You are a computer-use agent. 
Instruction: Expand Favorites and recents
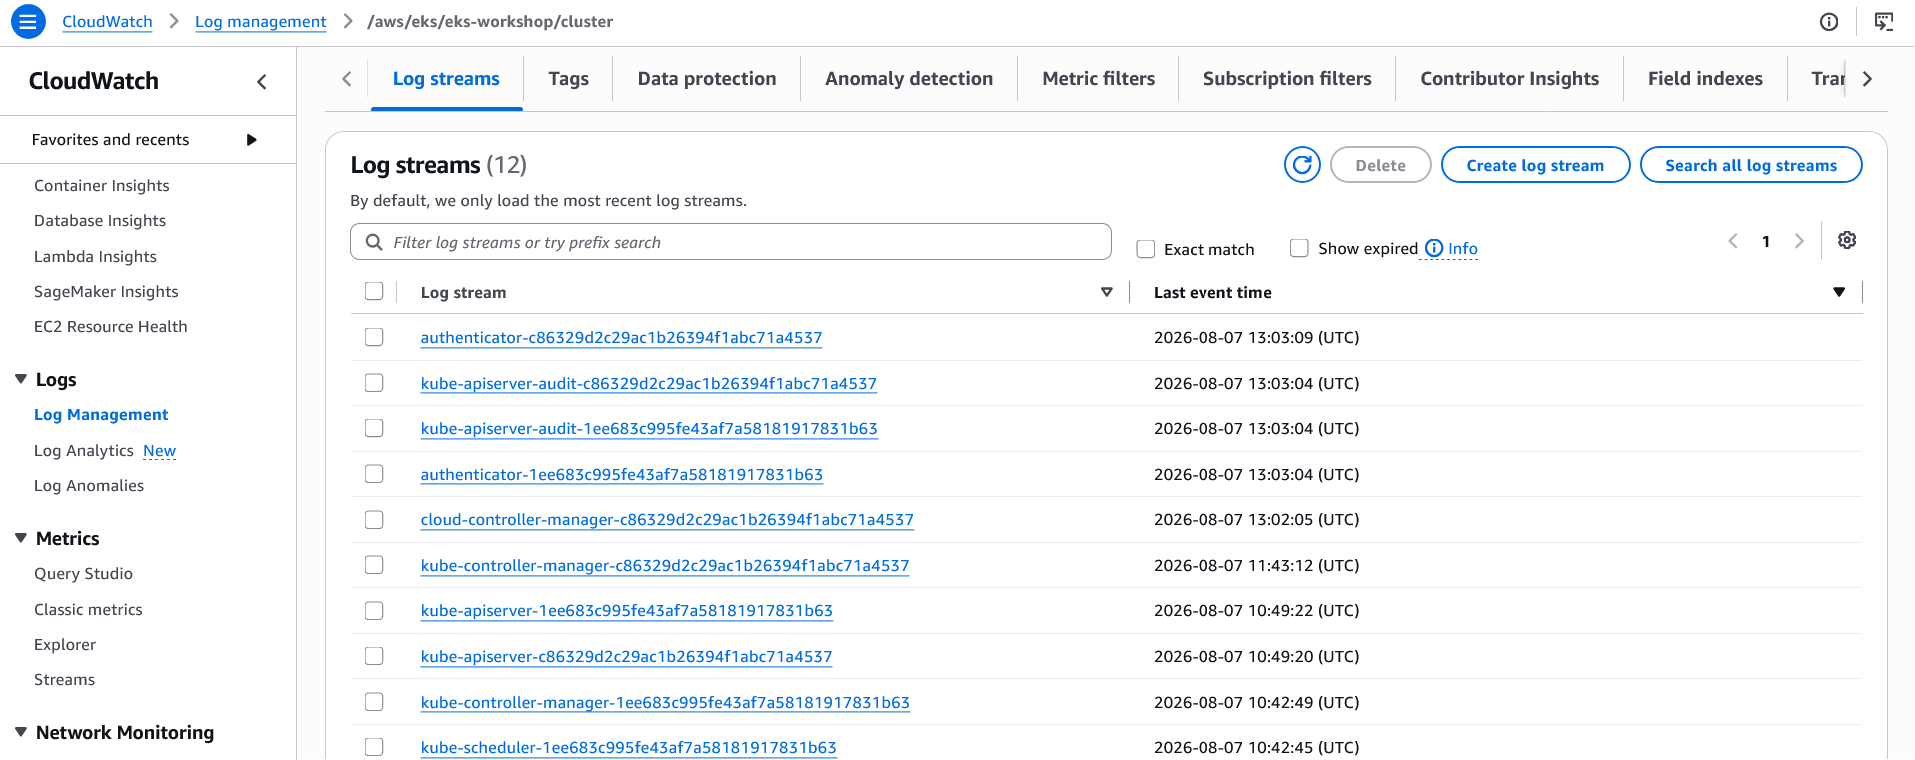(252, 140)
